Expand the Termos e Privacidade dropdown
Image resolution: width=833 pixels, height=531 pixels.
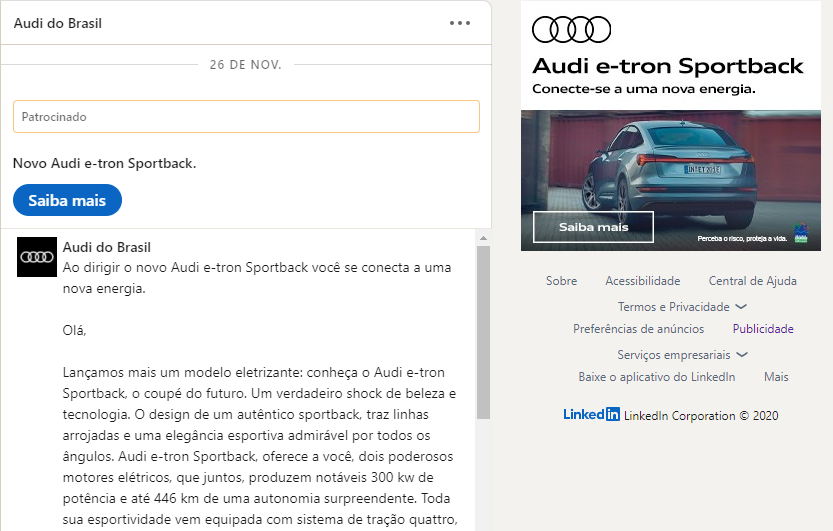tap(683, 307)
